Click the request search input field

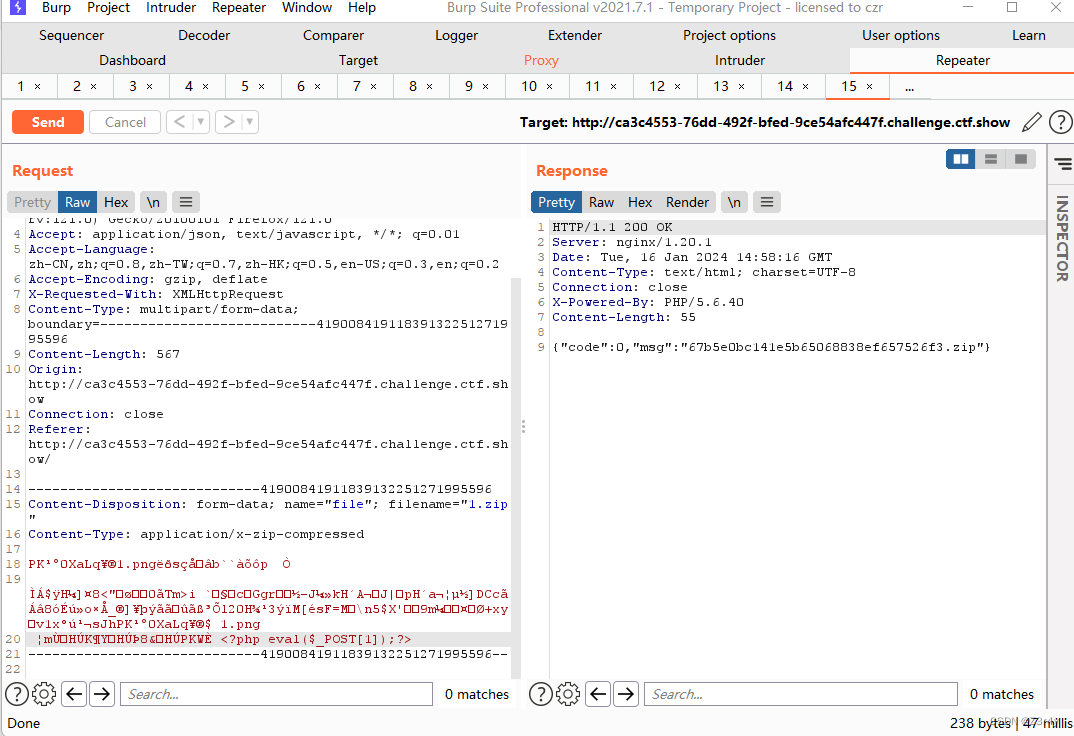pyautogui.click(x=277, y=694)
